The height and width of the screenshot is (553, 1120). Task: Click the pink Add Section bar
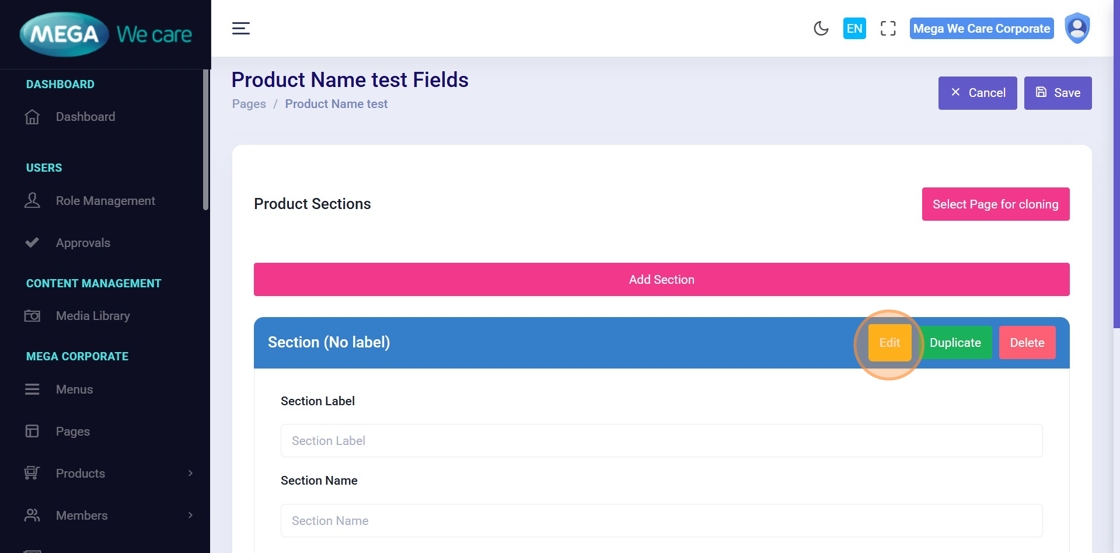point(661,280)
